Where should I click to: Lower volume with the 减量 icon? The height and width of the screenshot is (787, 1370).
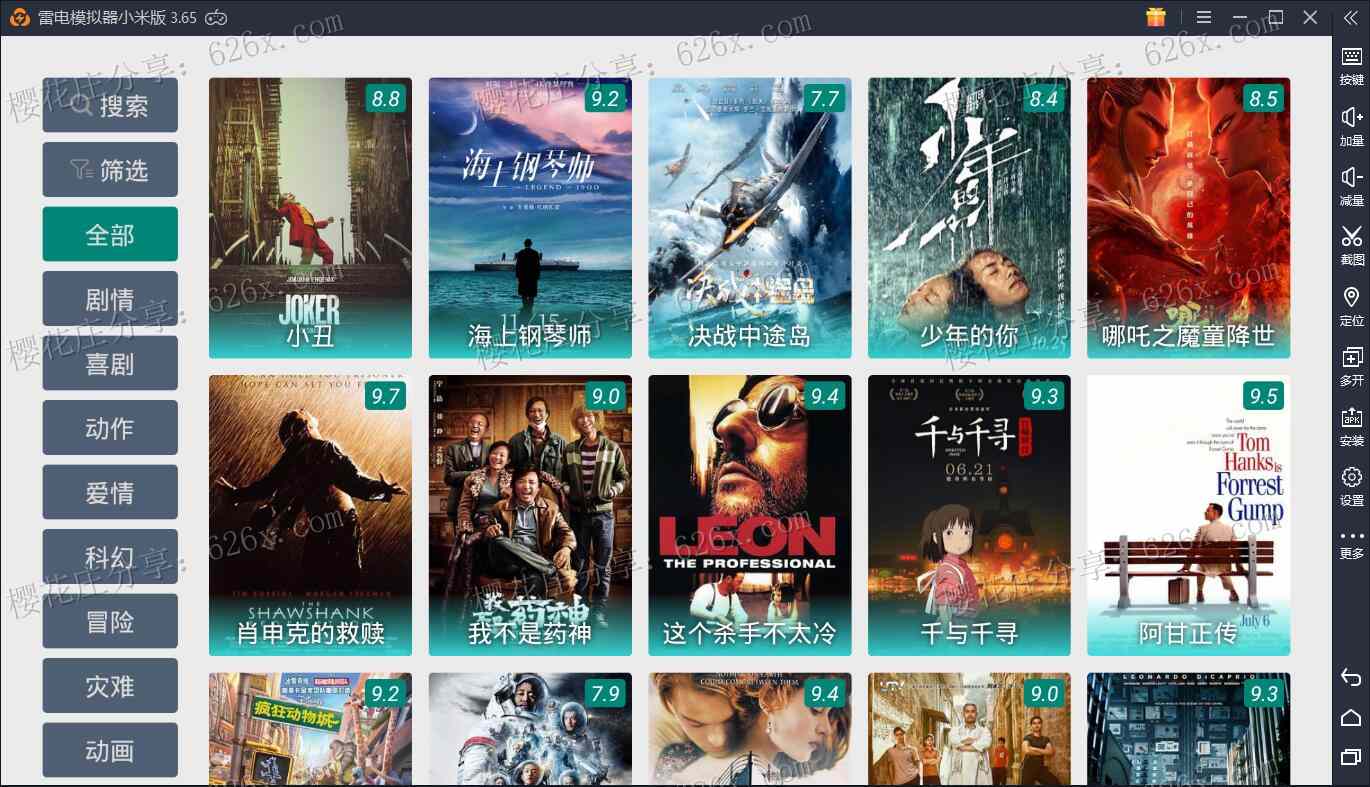pyautogui.click(x=1351, y=186)
